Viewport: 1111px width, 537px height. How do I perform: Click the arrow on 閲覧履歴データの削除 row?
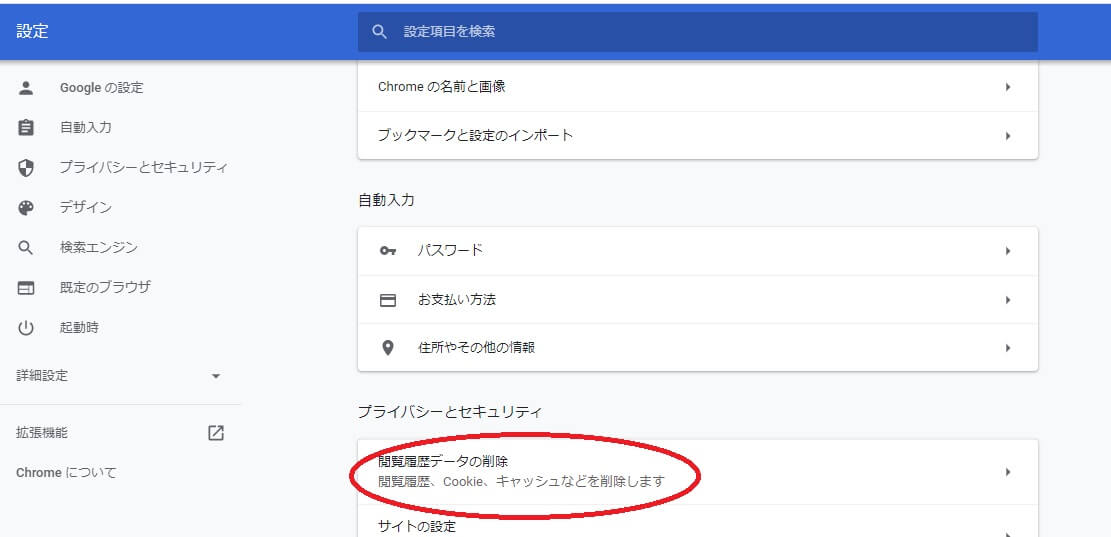click(1008, 472)
